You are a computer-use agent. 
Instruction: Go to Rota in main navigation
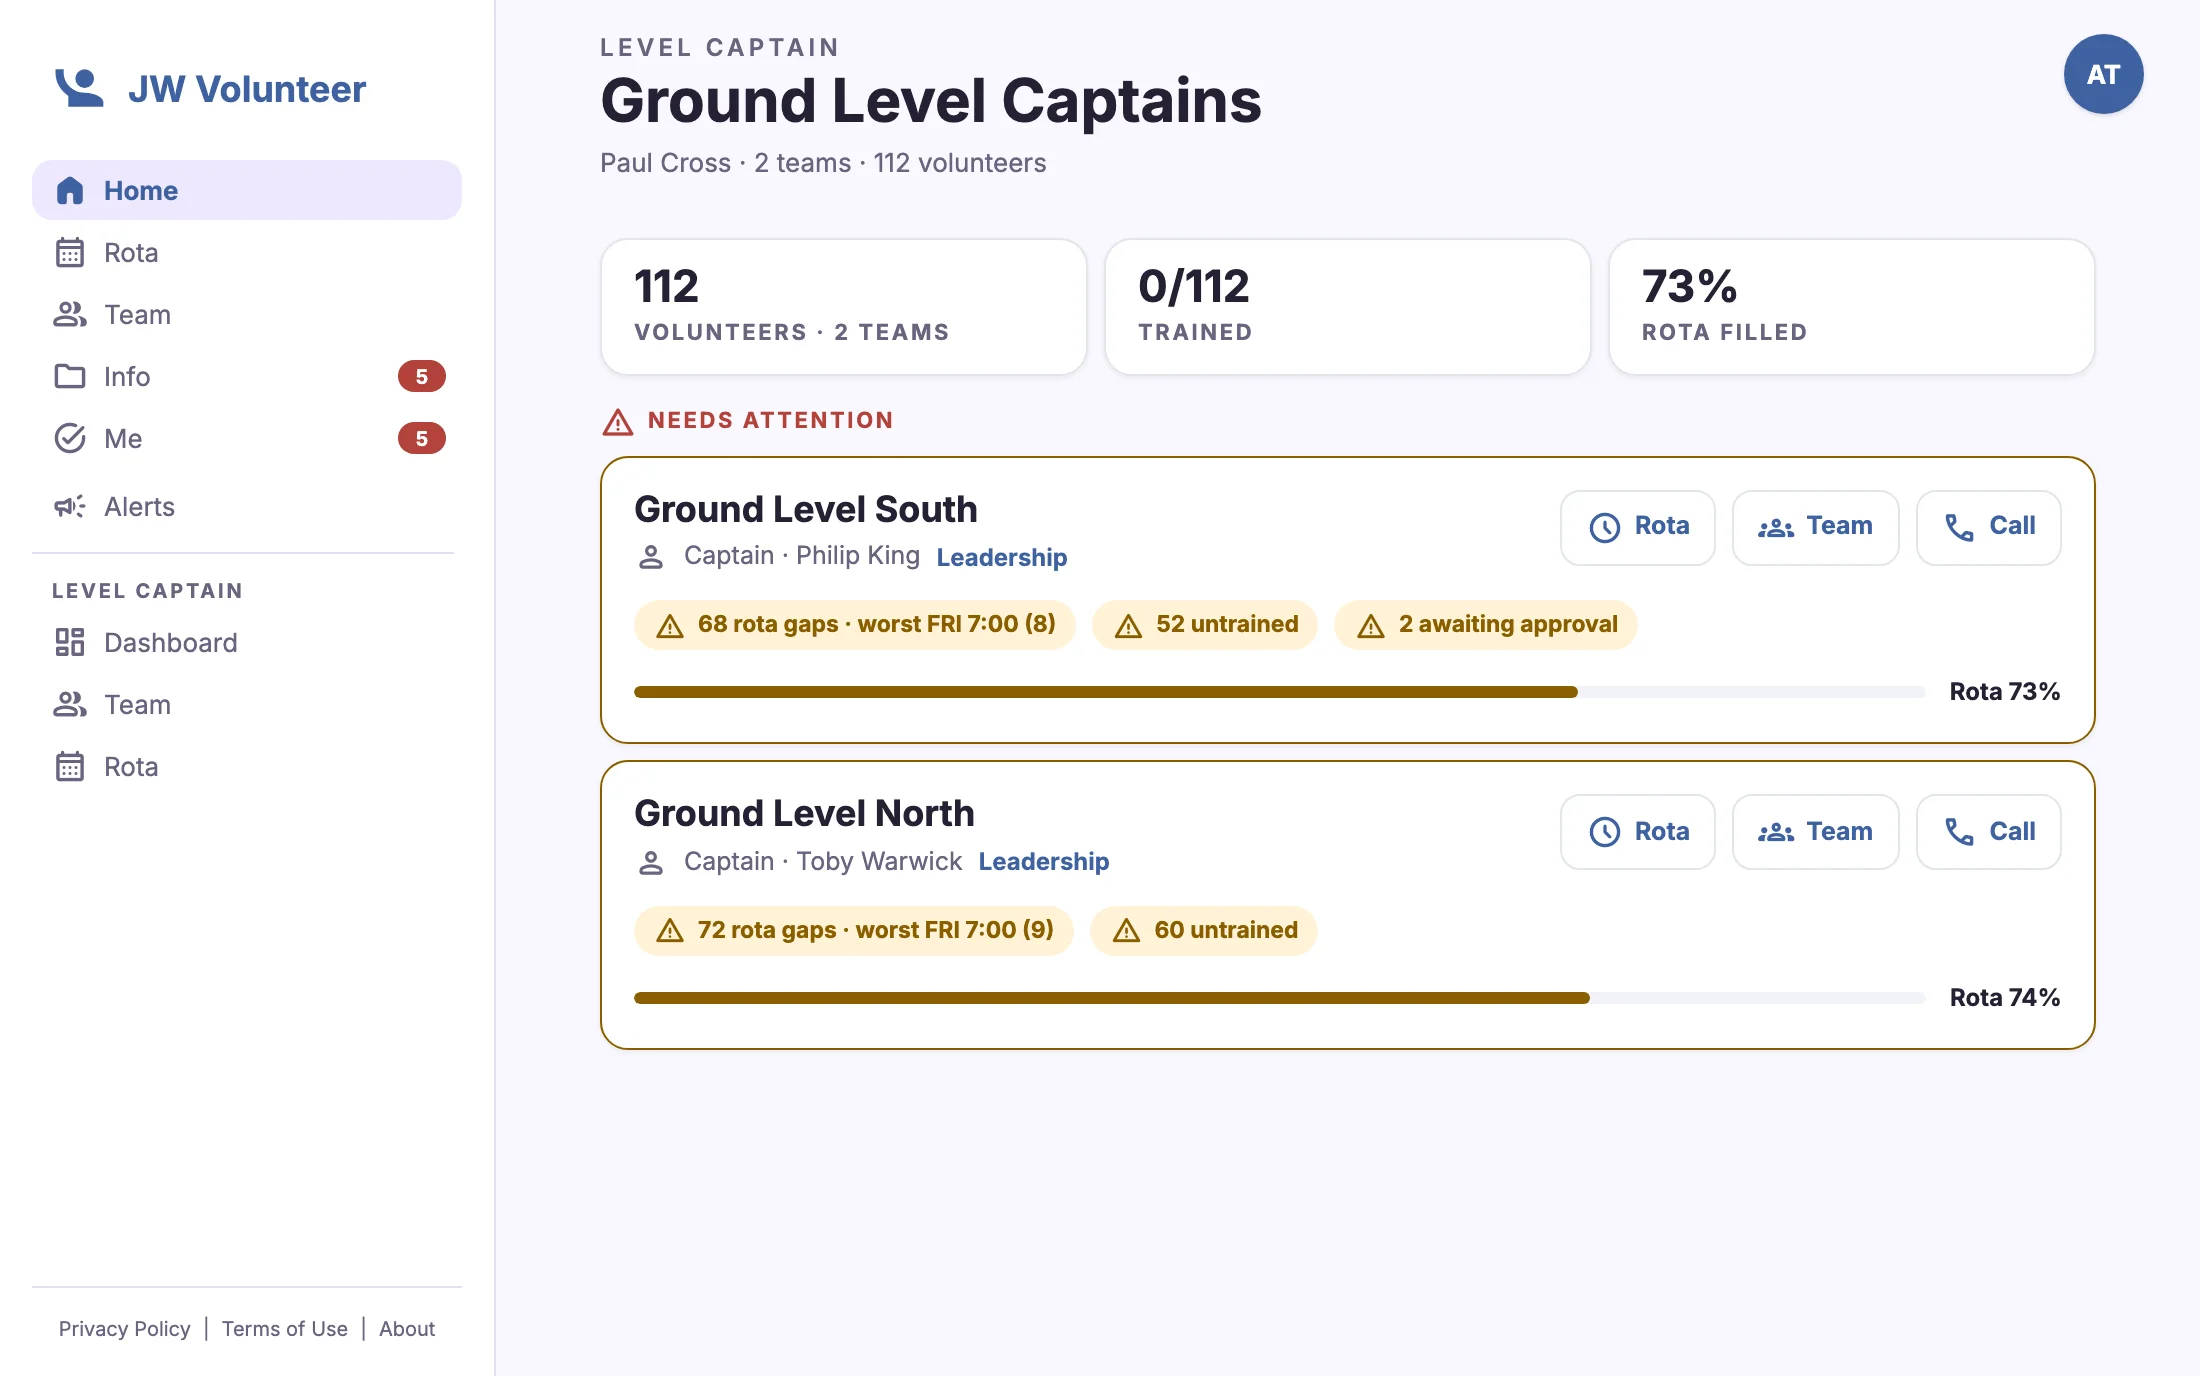pyautogui.click(x=247, y=252)
